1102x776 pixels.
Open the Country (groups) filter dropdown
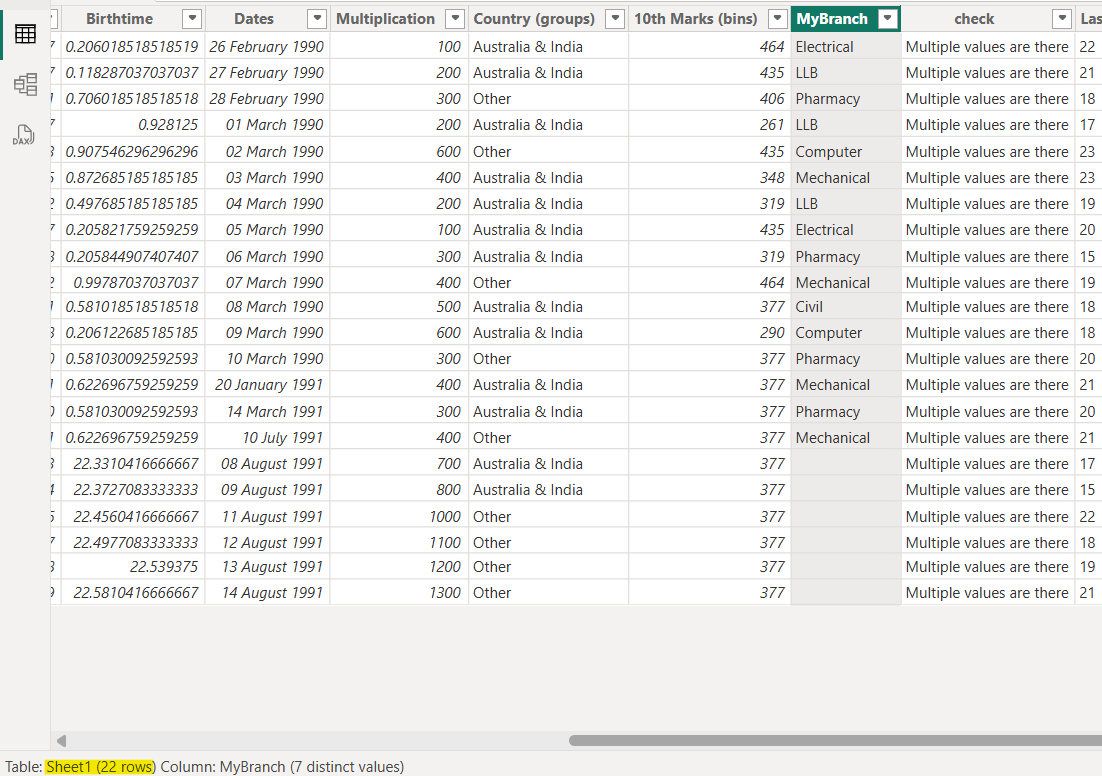tap(614, 18)
